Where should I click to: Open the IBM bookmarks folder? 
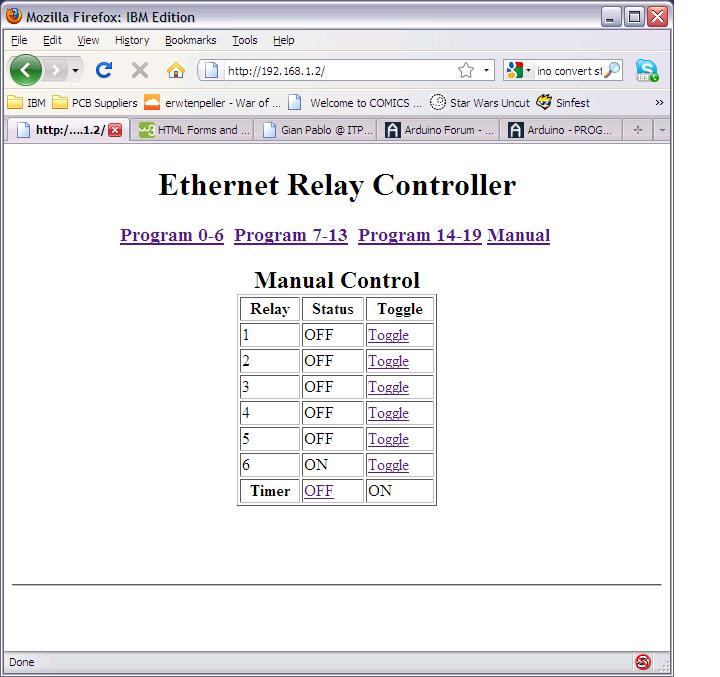[x=27, y=102]
